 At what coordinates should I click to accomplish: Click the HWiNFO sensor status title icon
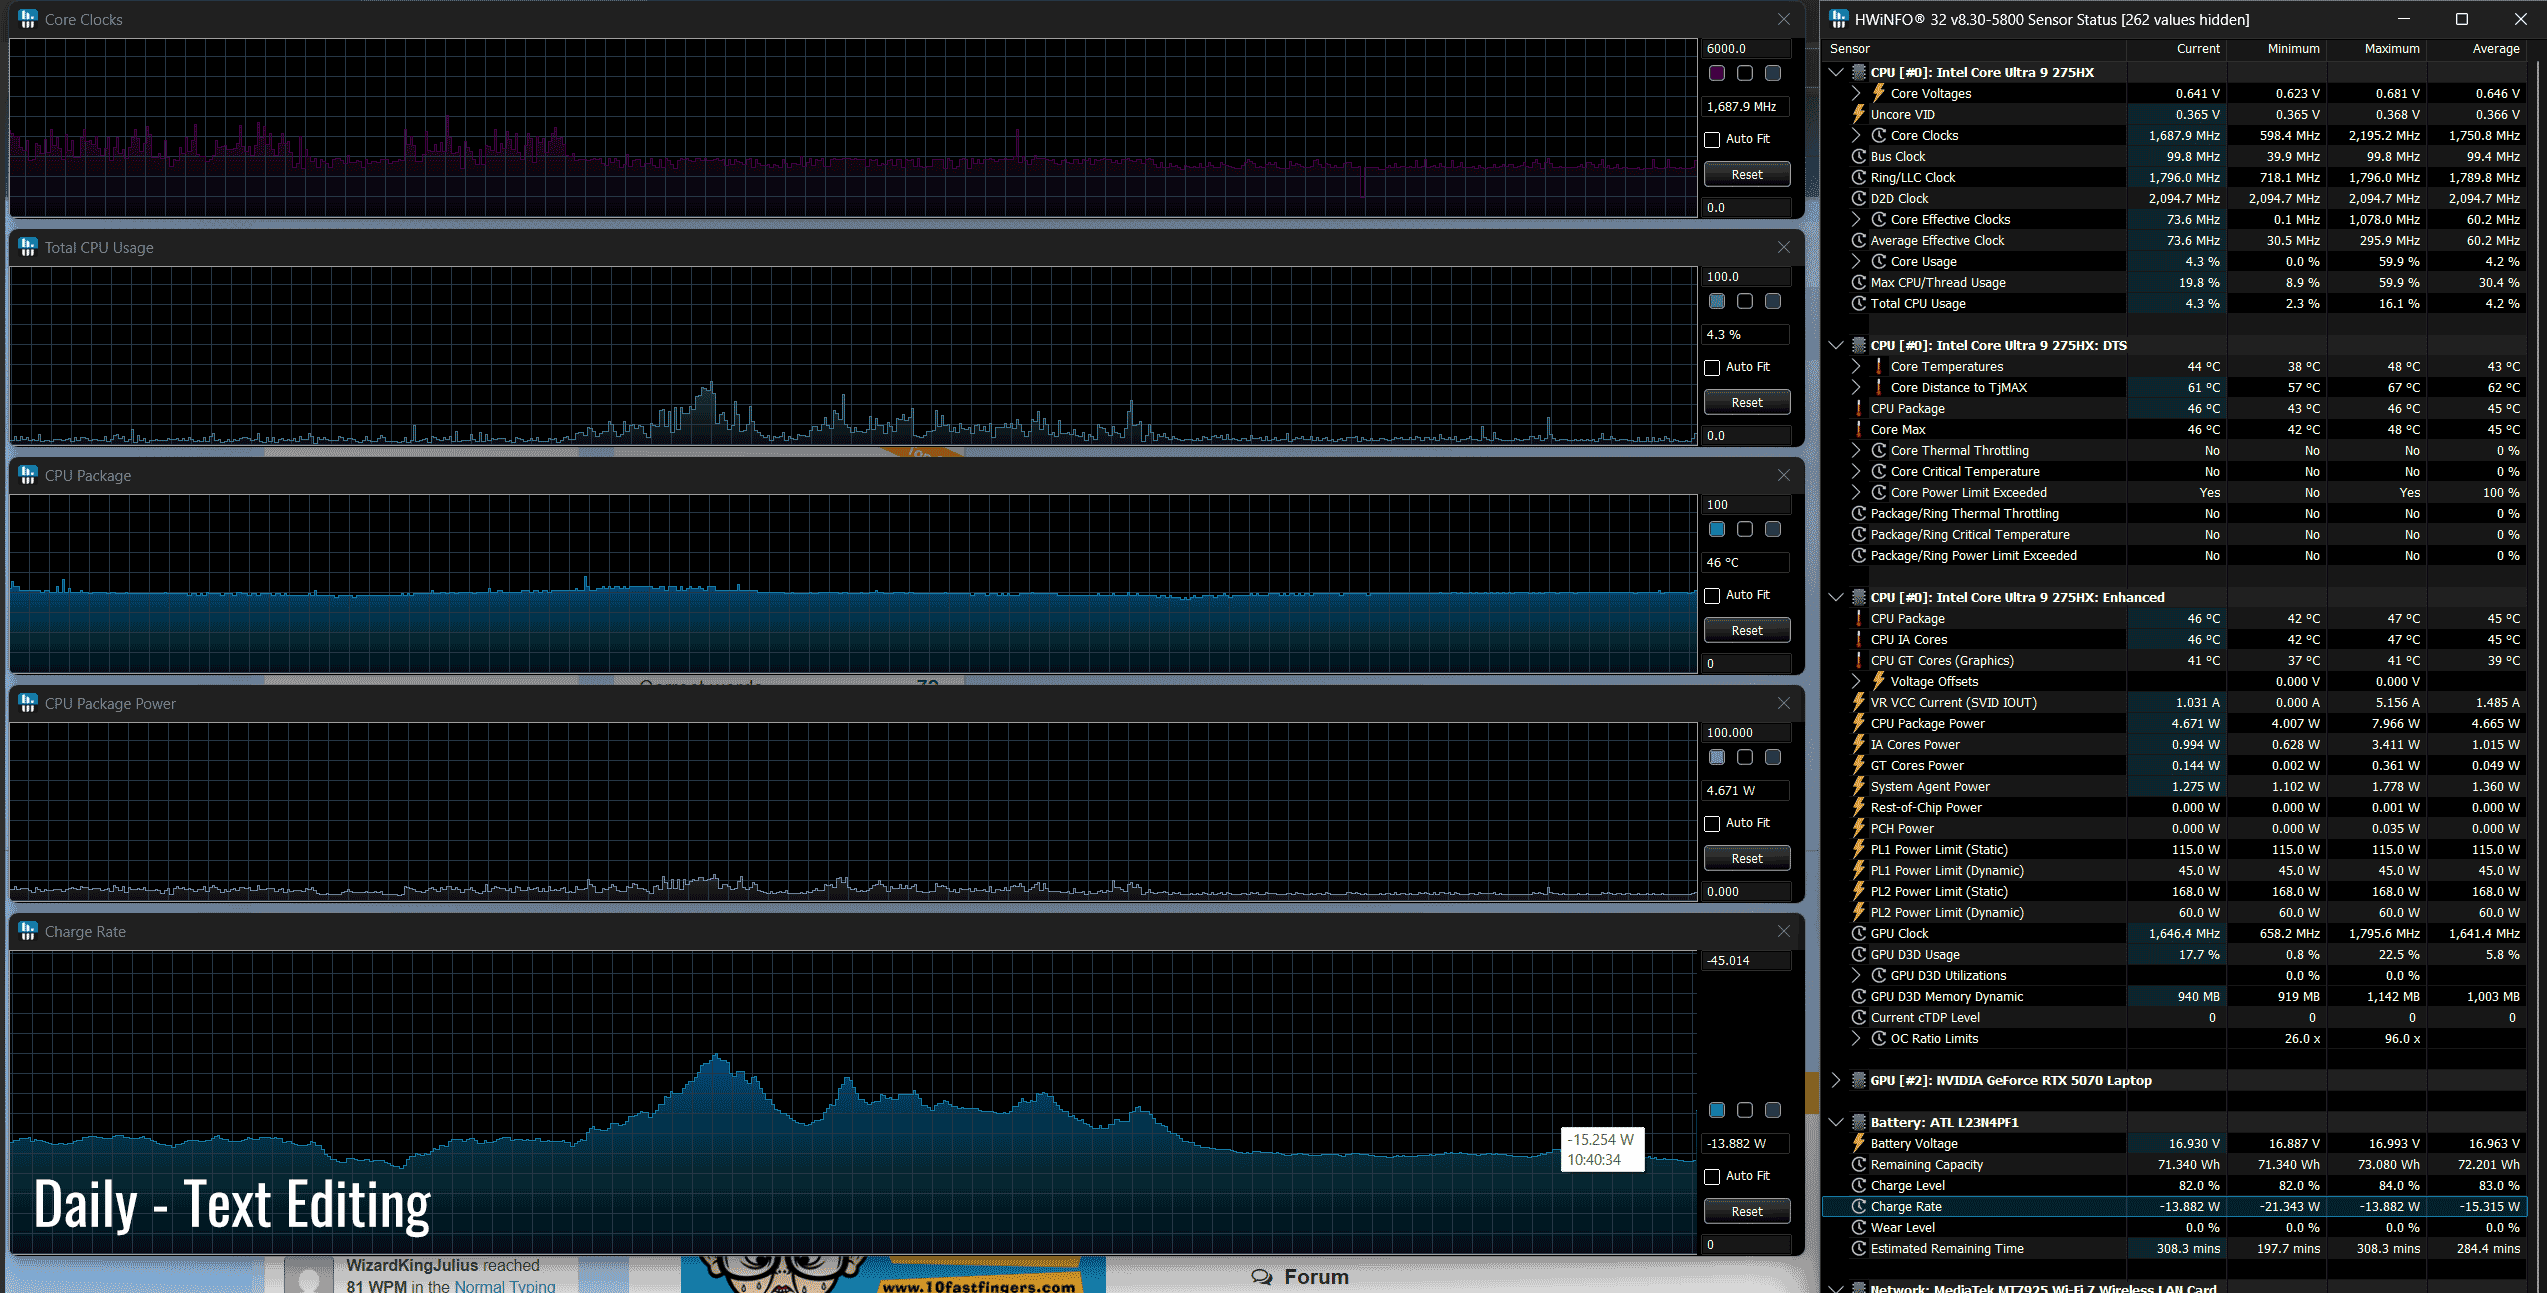pyautogui.click(x=1838, y=19)
